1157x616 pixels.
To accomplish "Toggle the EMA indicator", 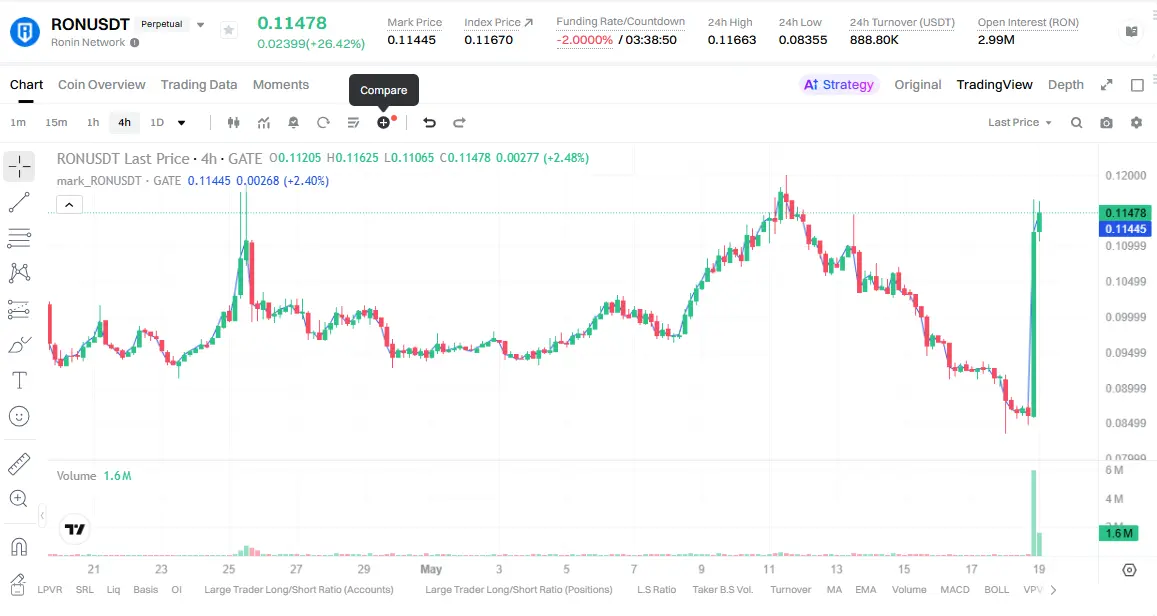I will tap(866, 589).
